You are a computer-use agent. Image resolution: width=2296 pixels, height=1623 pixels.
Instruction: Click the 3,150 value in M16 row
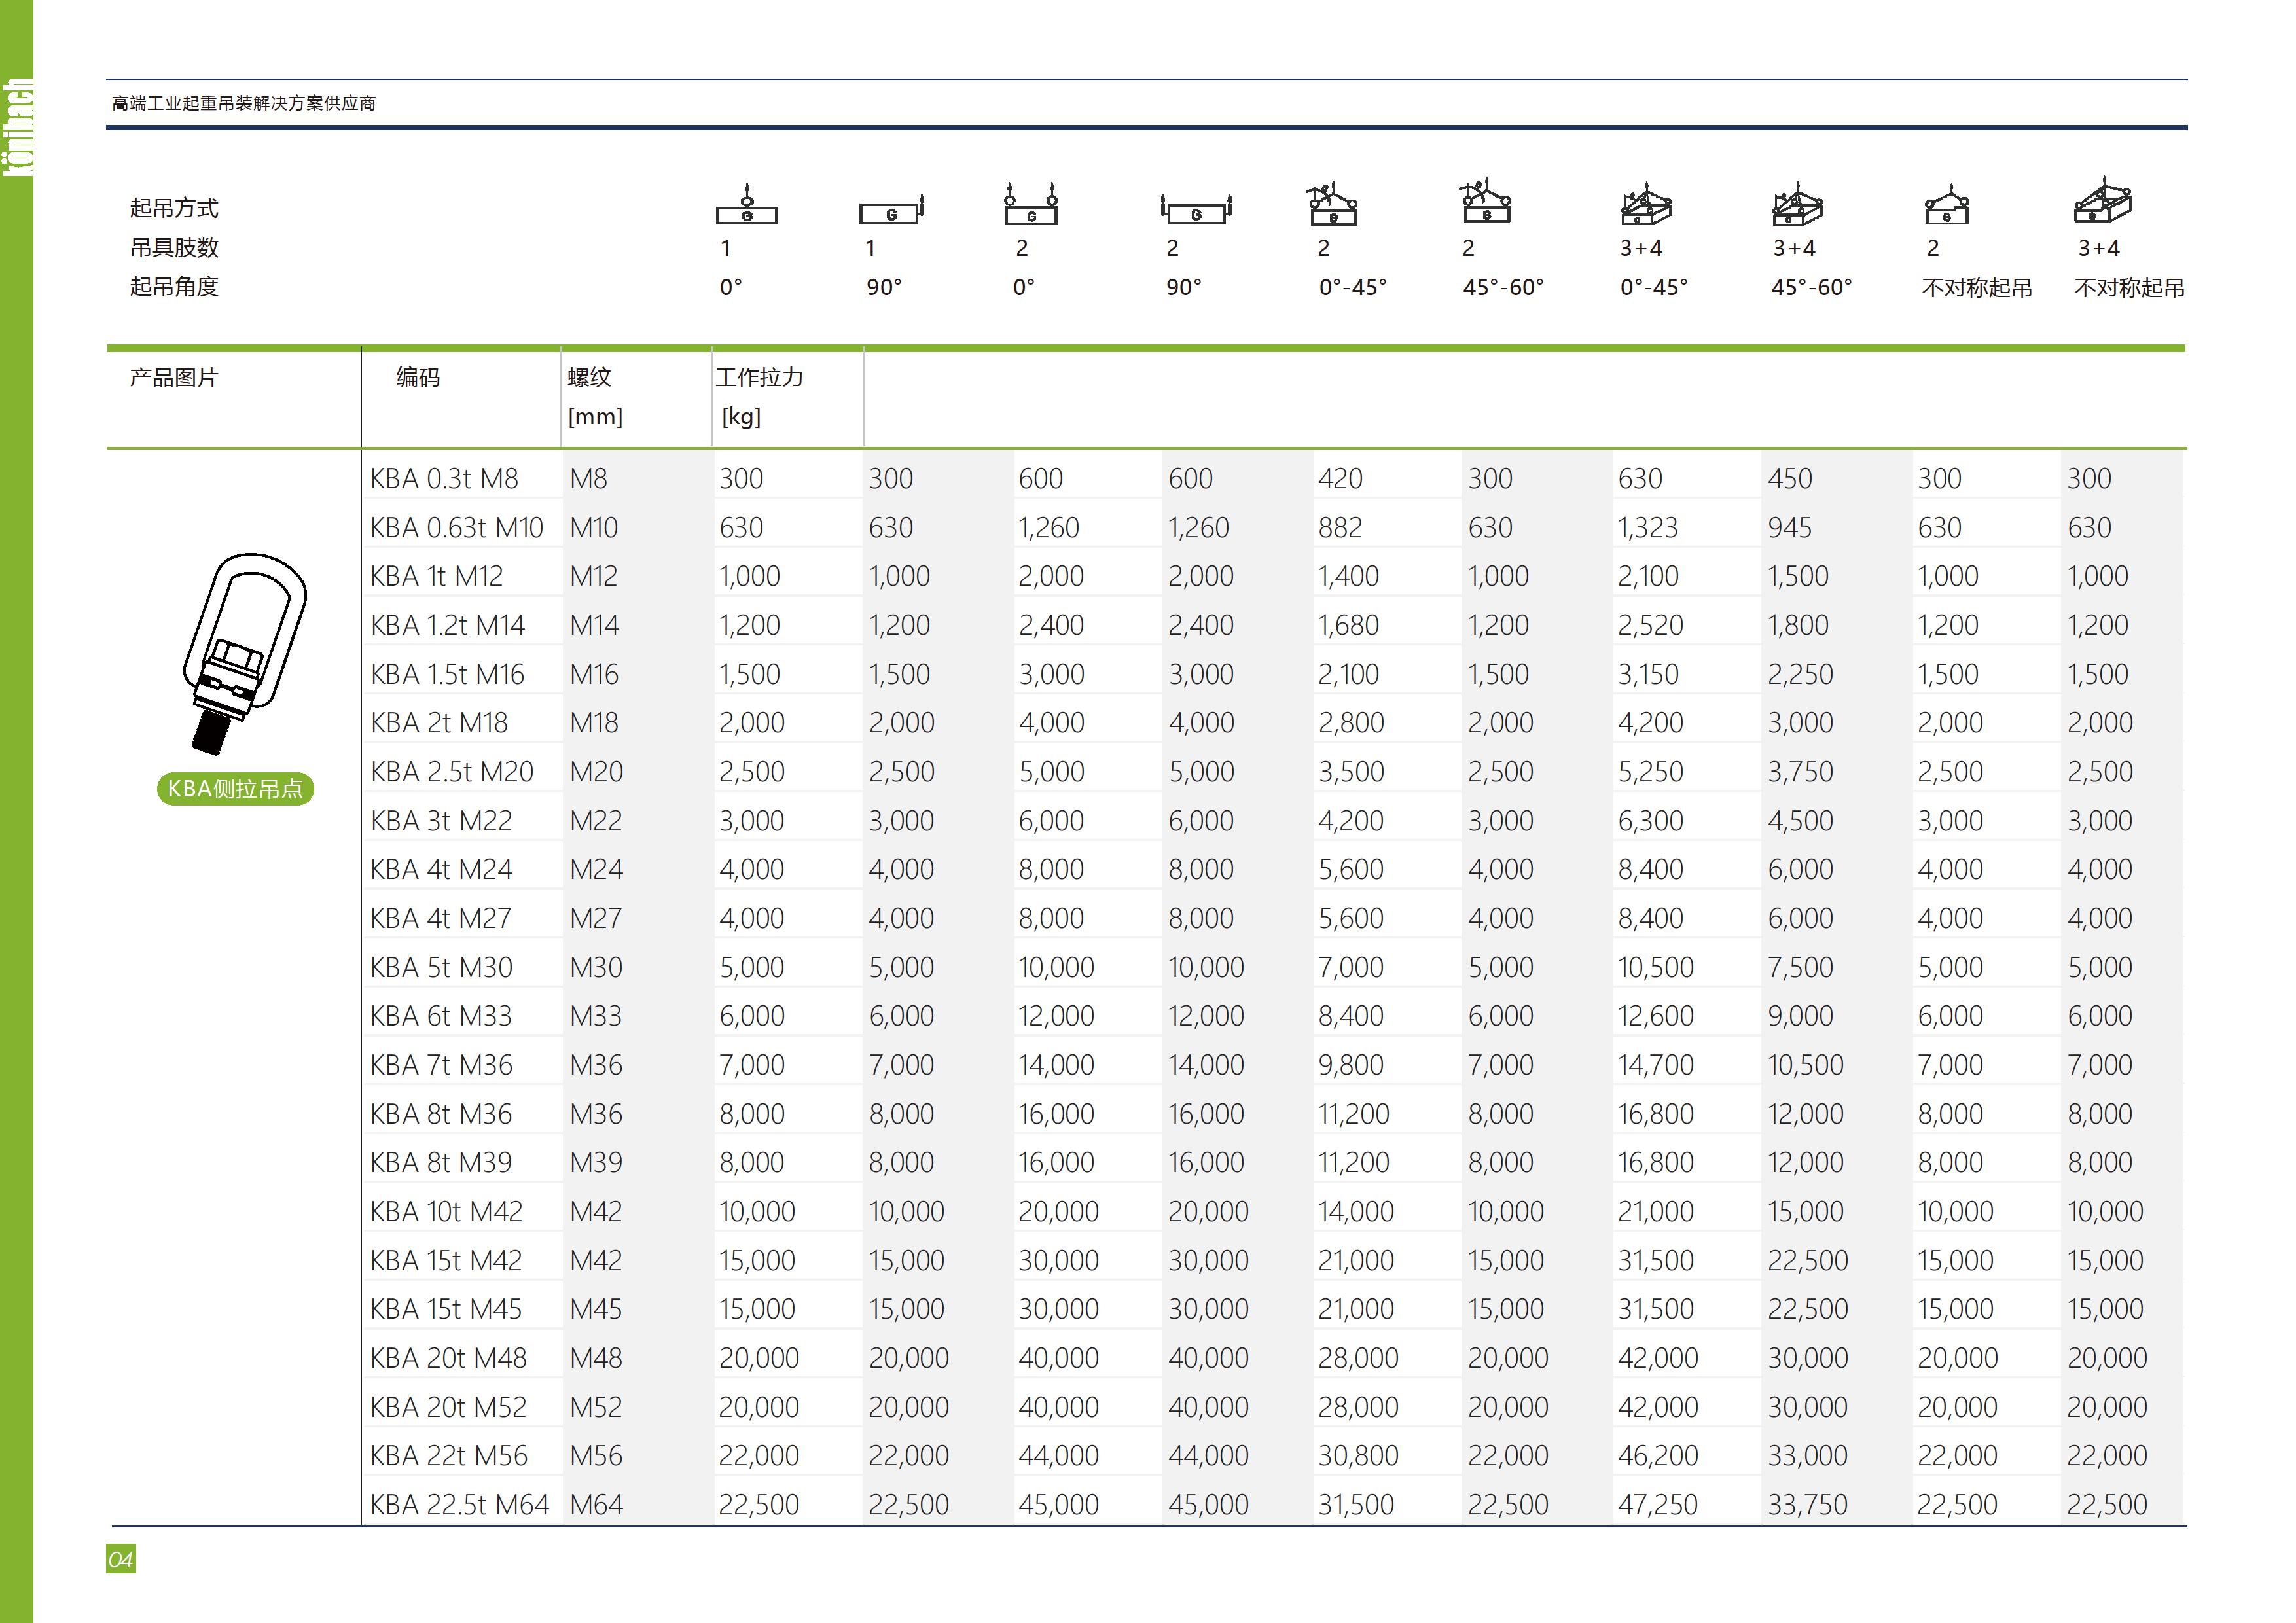pyautogui.click(x=1649, y=675)
